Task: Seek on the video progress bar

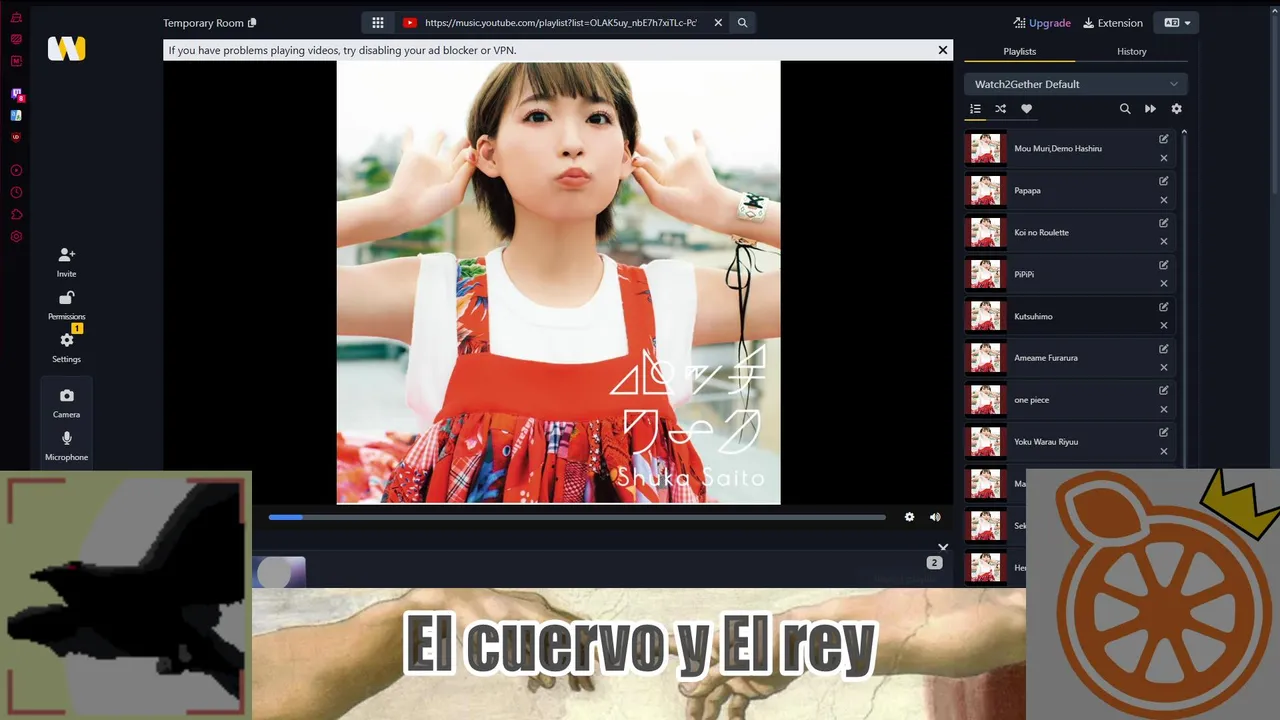Action: click(x=577, y=517)
